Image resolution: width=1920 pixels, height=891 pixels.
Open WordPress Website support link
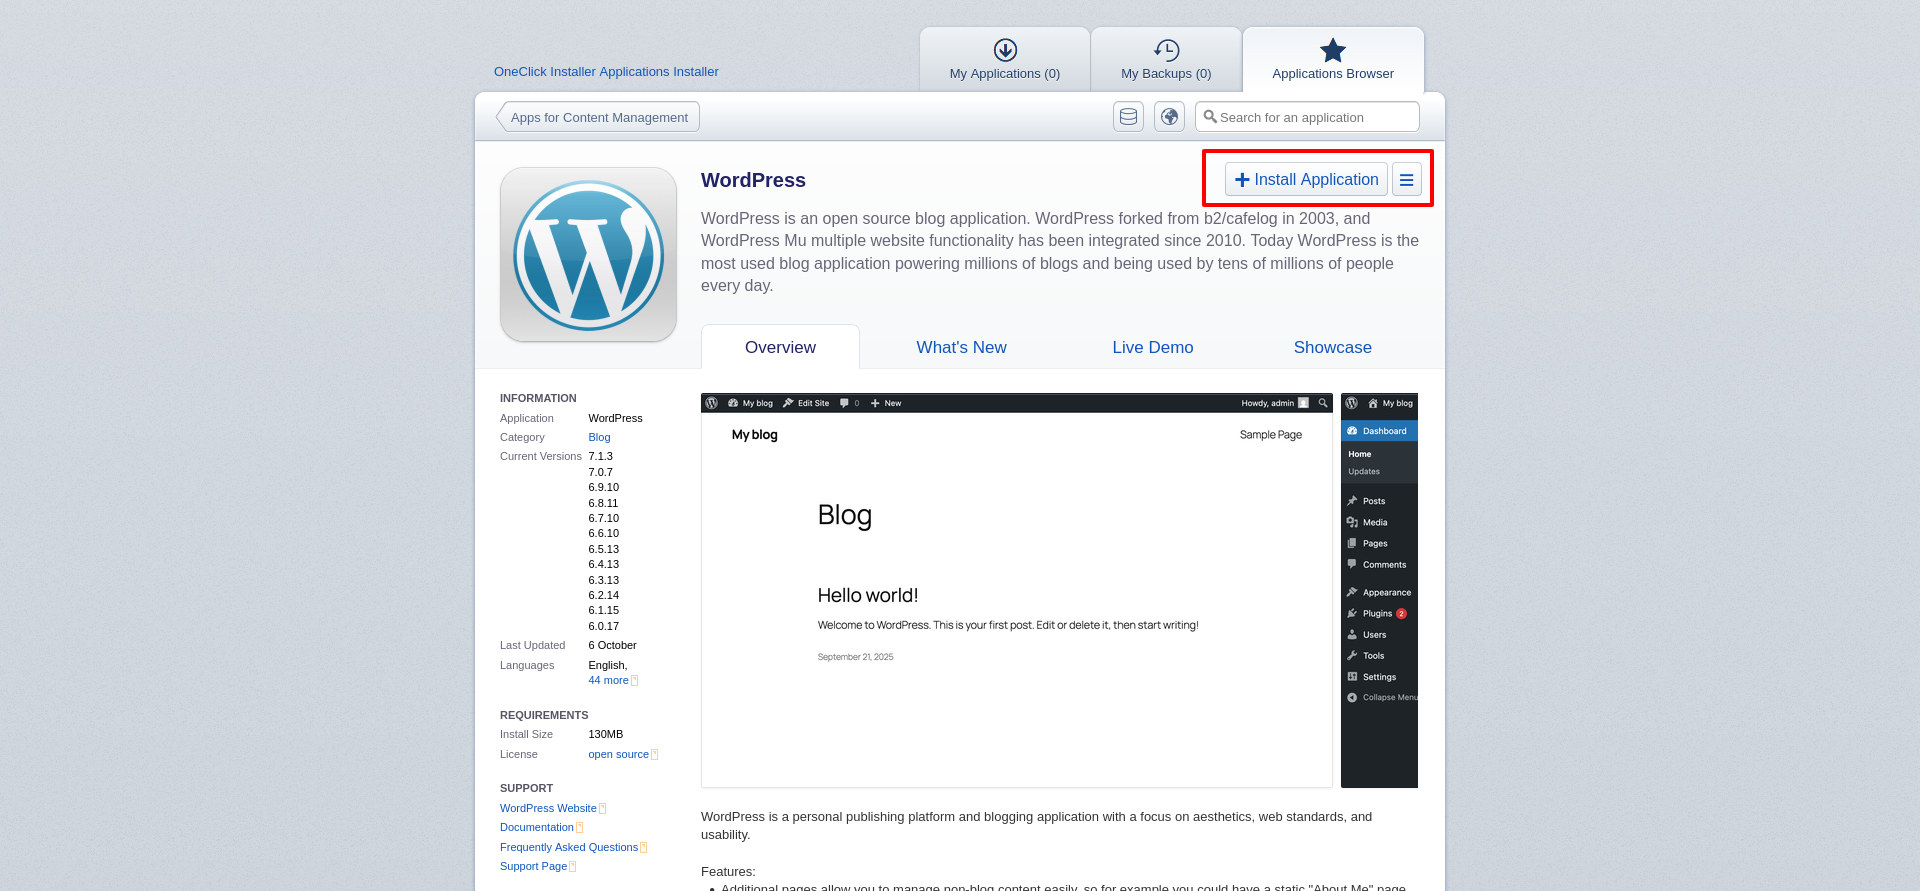[548, 809]
